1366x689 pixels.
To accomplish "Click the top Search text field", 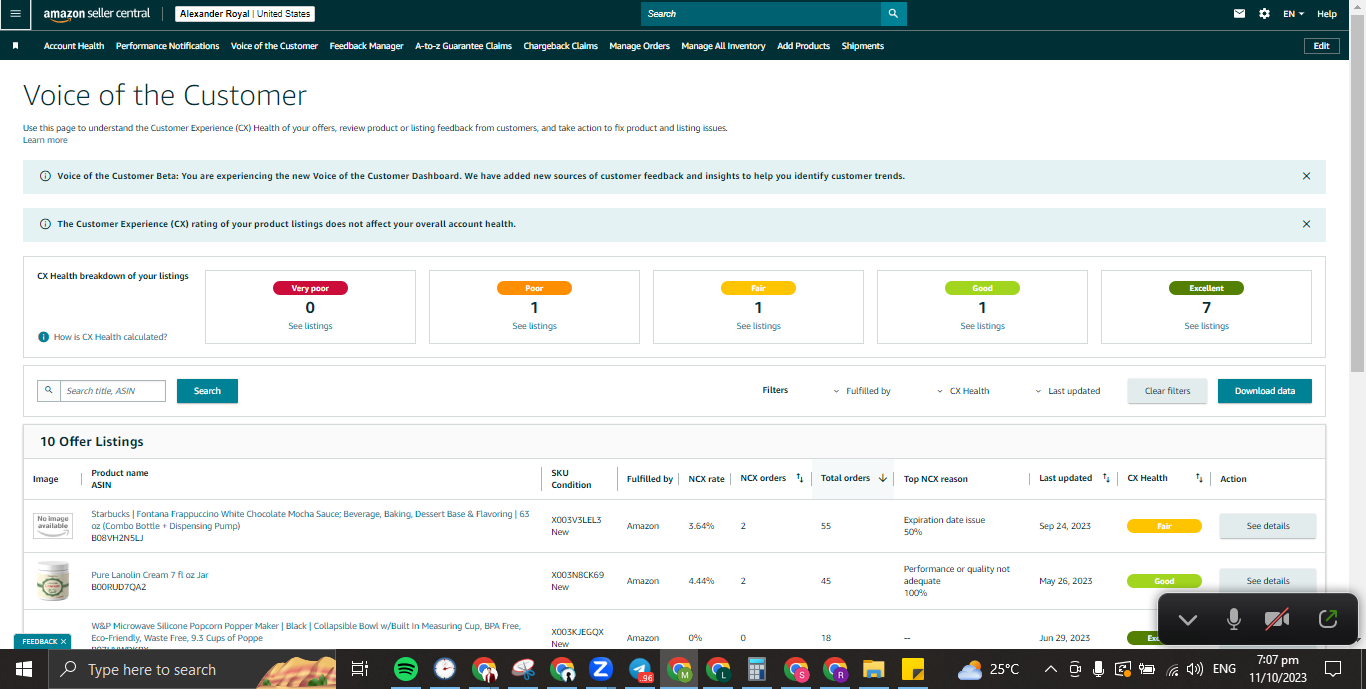I will 761,14.
